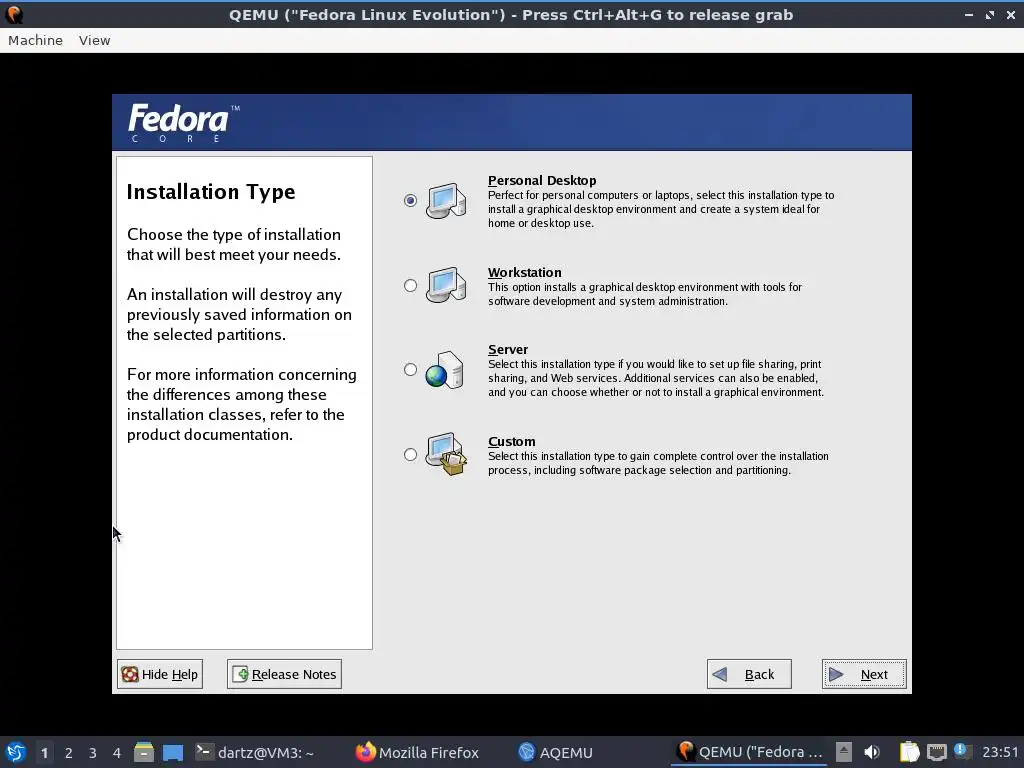
Task: Click the Custom package box icon
Action: click(446, 454)
